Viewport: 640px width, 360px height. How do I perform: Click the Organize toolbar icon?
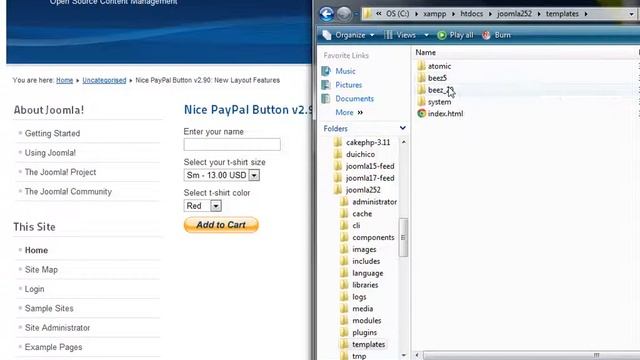click(327, 35)
